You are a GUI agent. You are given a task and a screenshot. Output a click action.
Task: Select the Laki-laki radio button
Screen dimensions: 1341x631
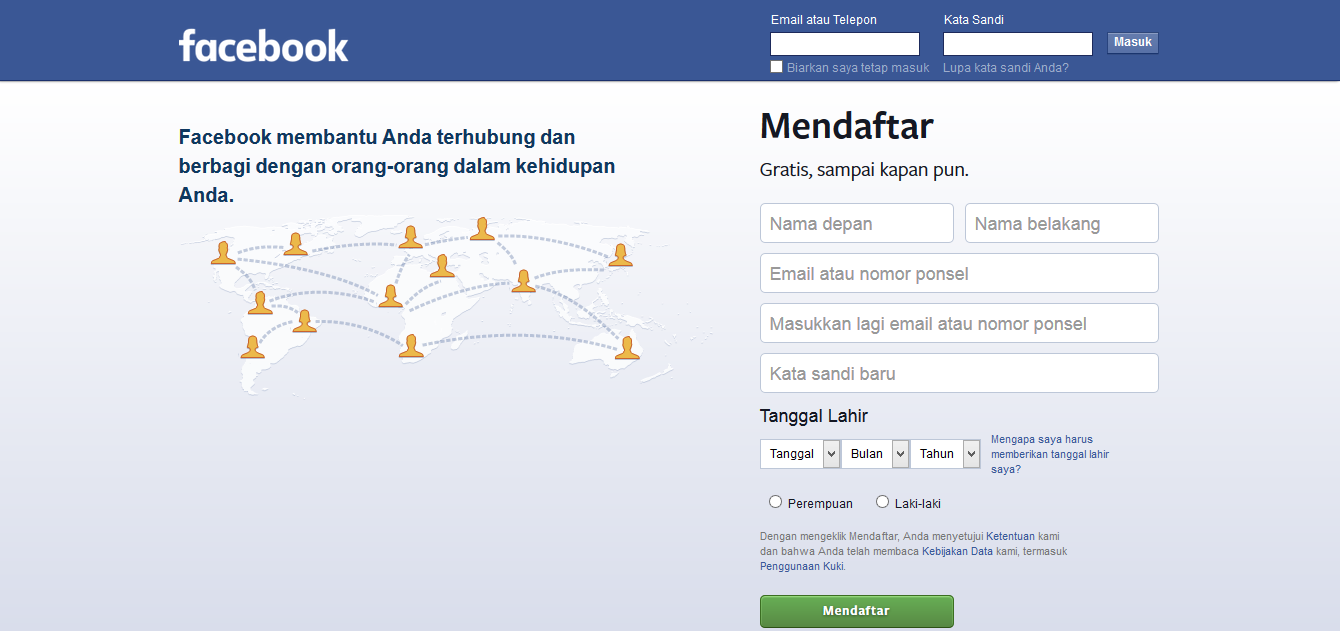882,502
